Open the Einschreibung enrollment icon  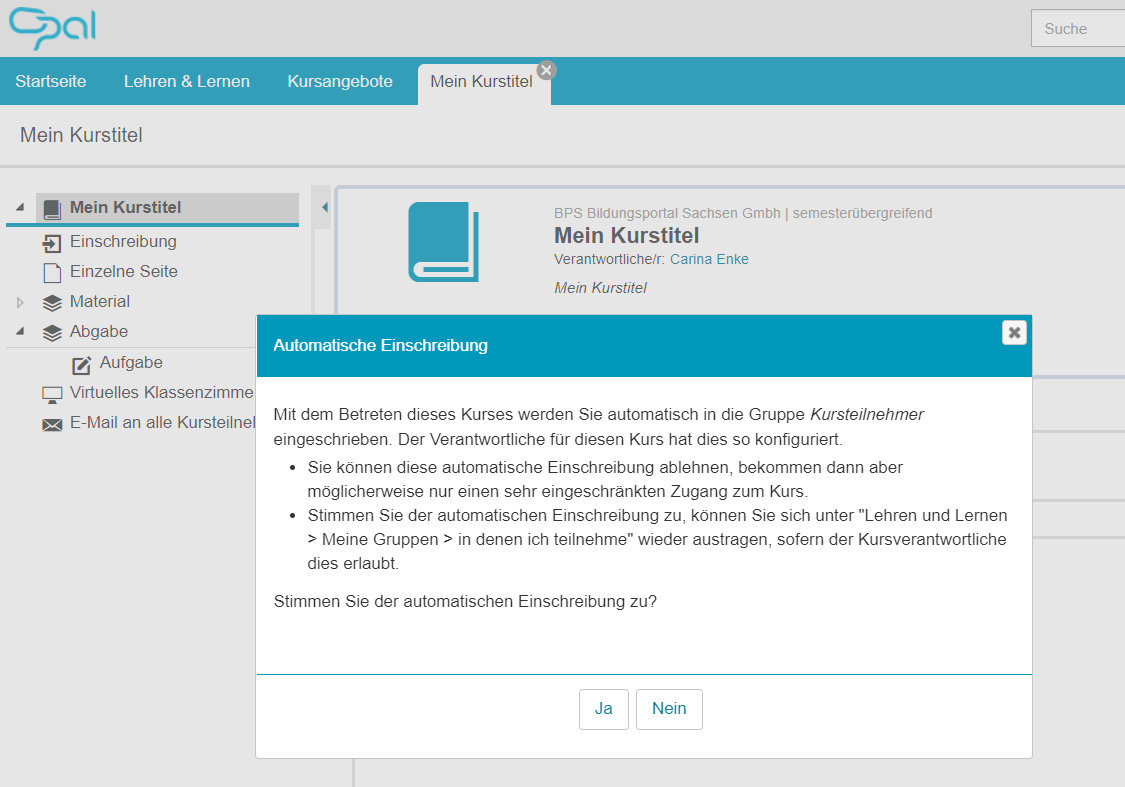[x=51, y=242]
